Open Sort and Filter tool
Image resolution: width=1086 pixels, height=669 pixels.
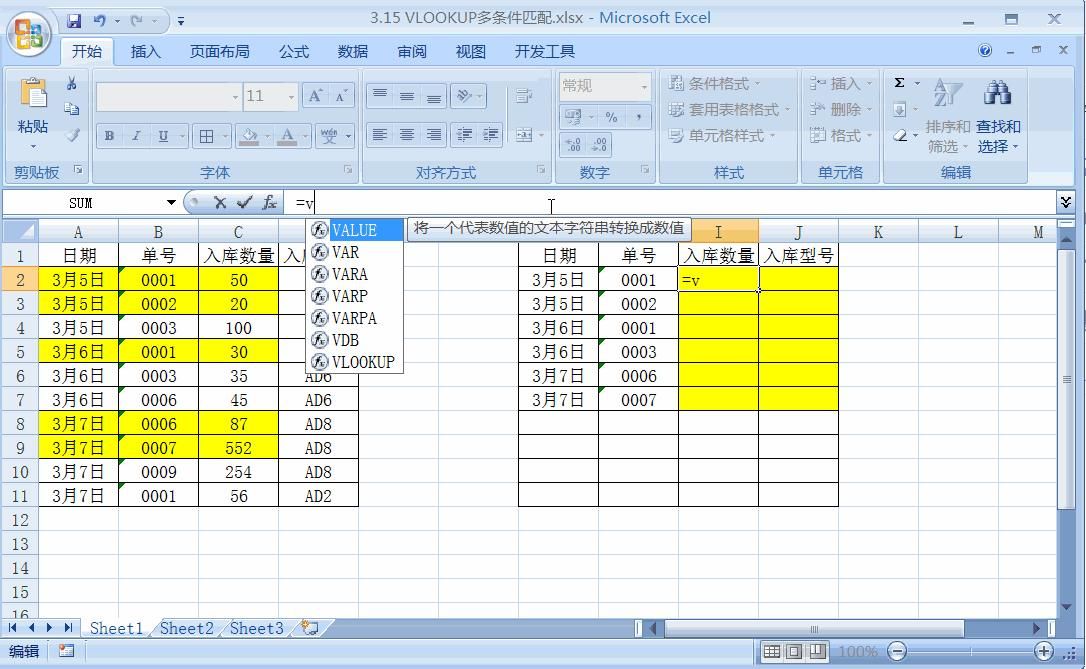[x=947, y=116]
